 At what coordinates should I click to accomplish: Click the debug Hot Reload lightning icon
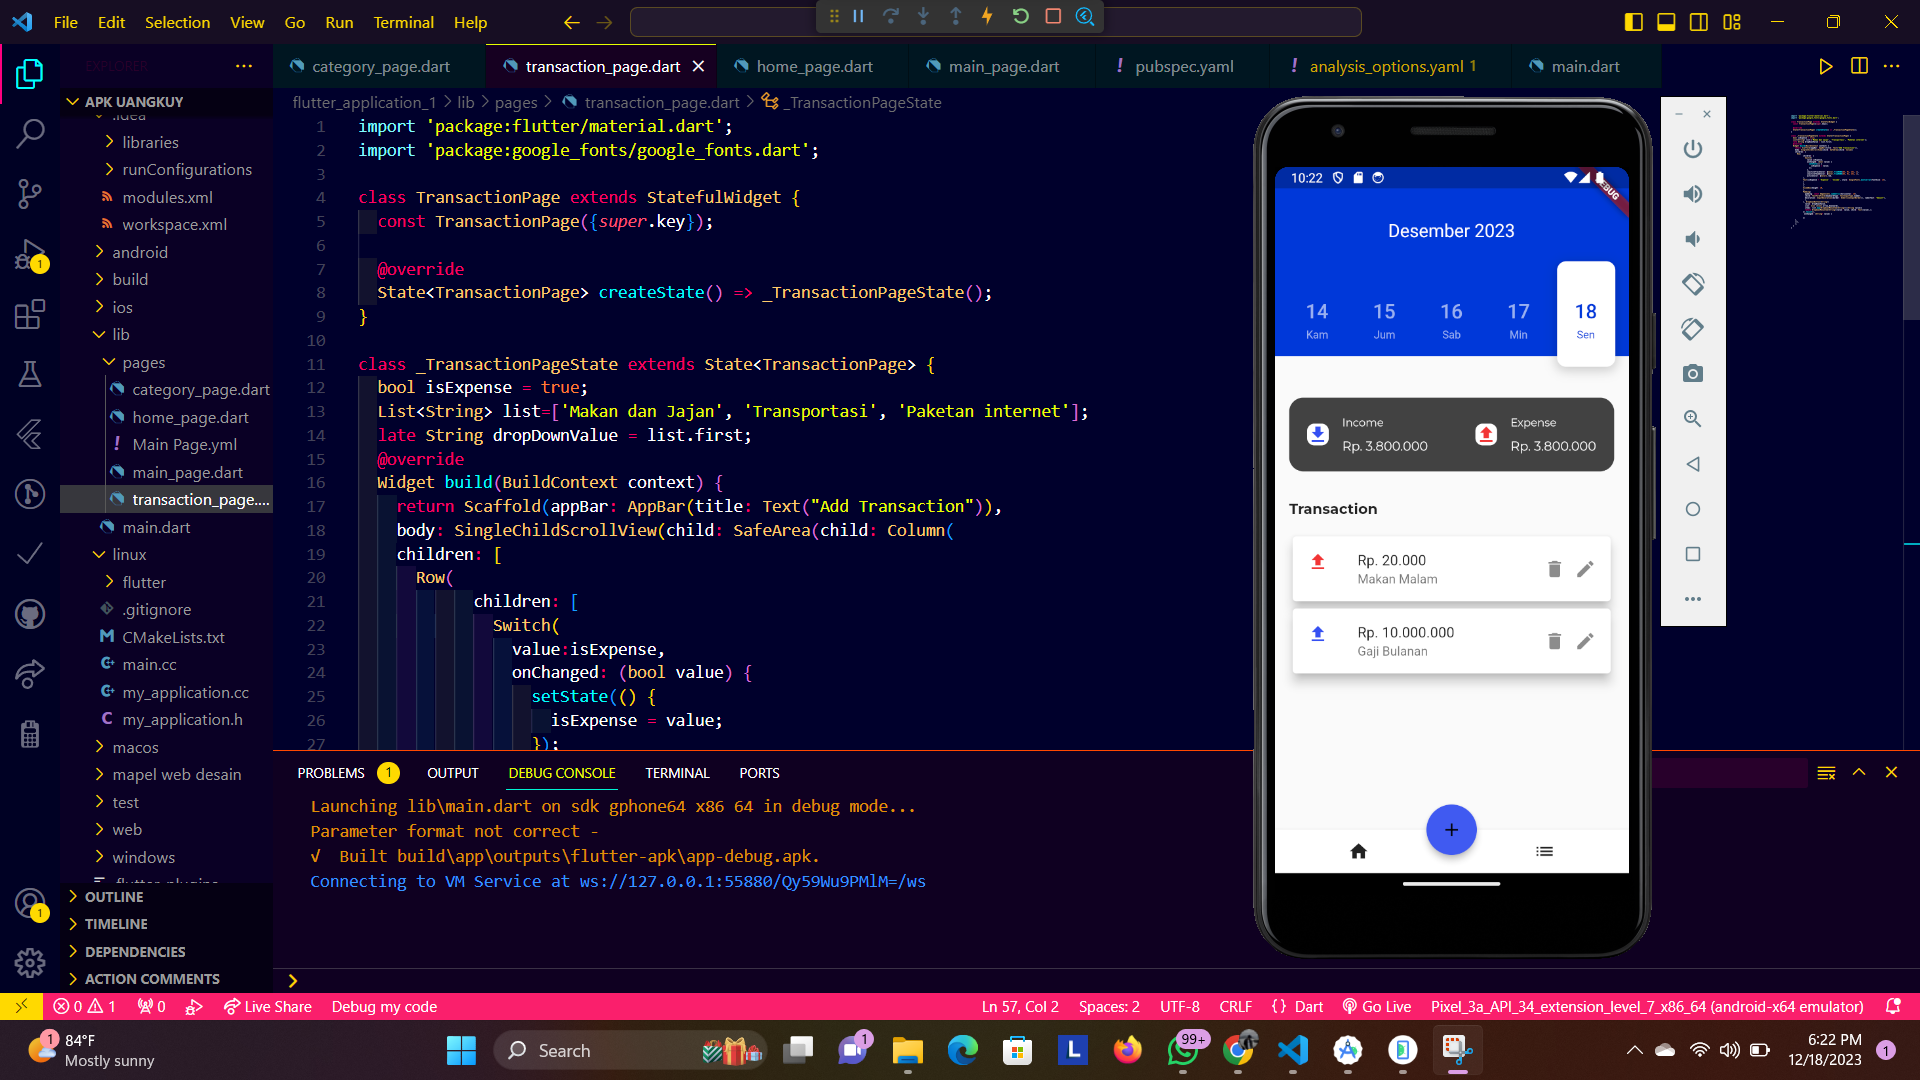click(x=987, y=17)
